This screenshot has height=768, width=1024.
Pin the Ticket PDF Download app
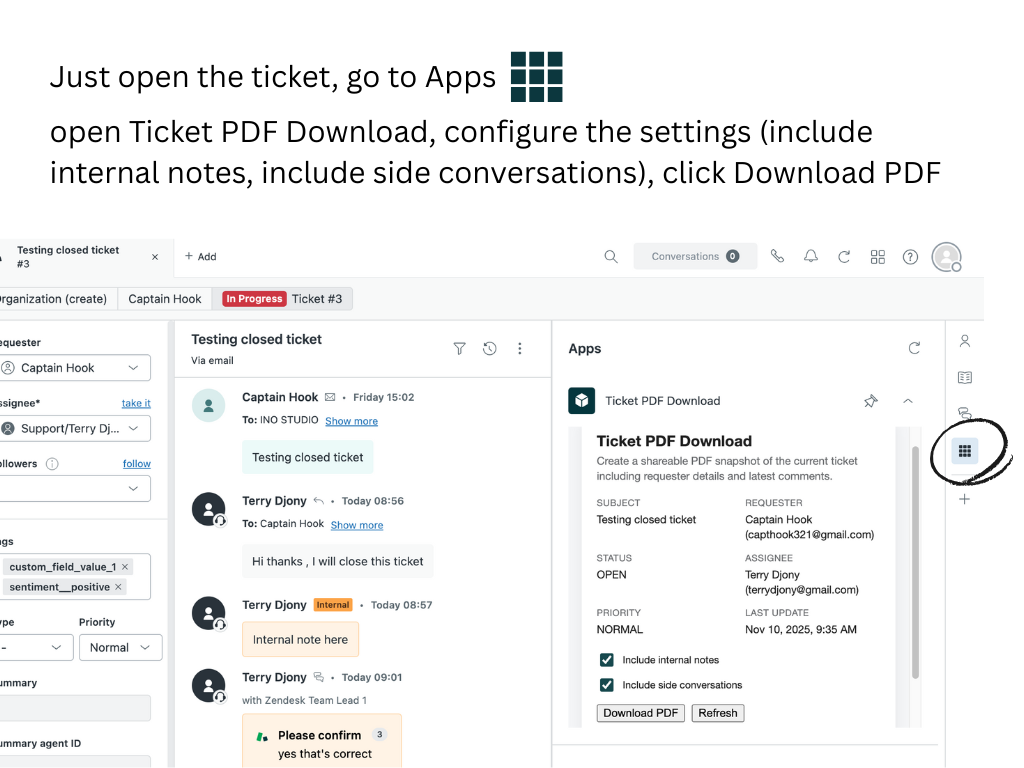tap(870, 400)
